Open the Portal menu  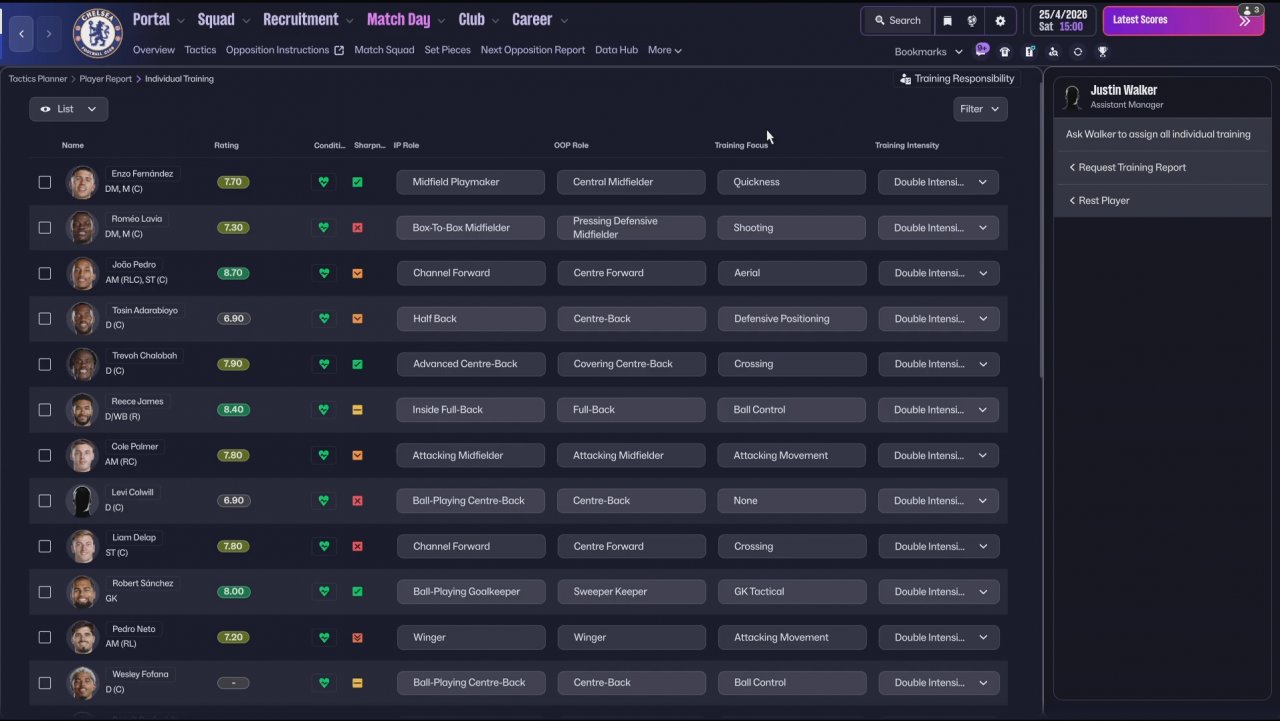pyautogui.click(x=159, y=20)
